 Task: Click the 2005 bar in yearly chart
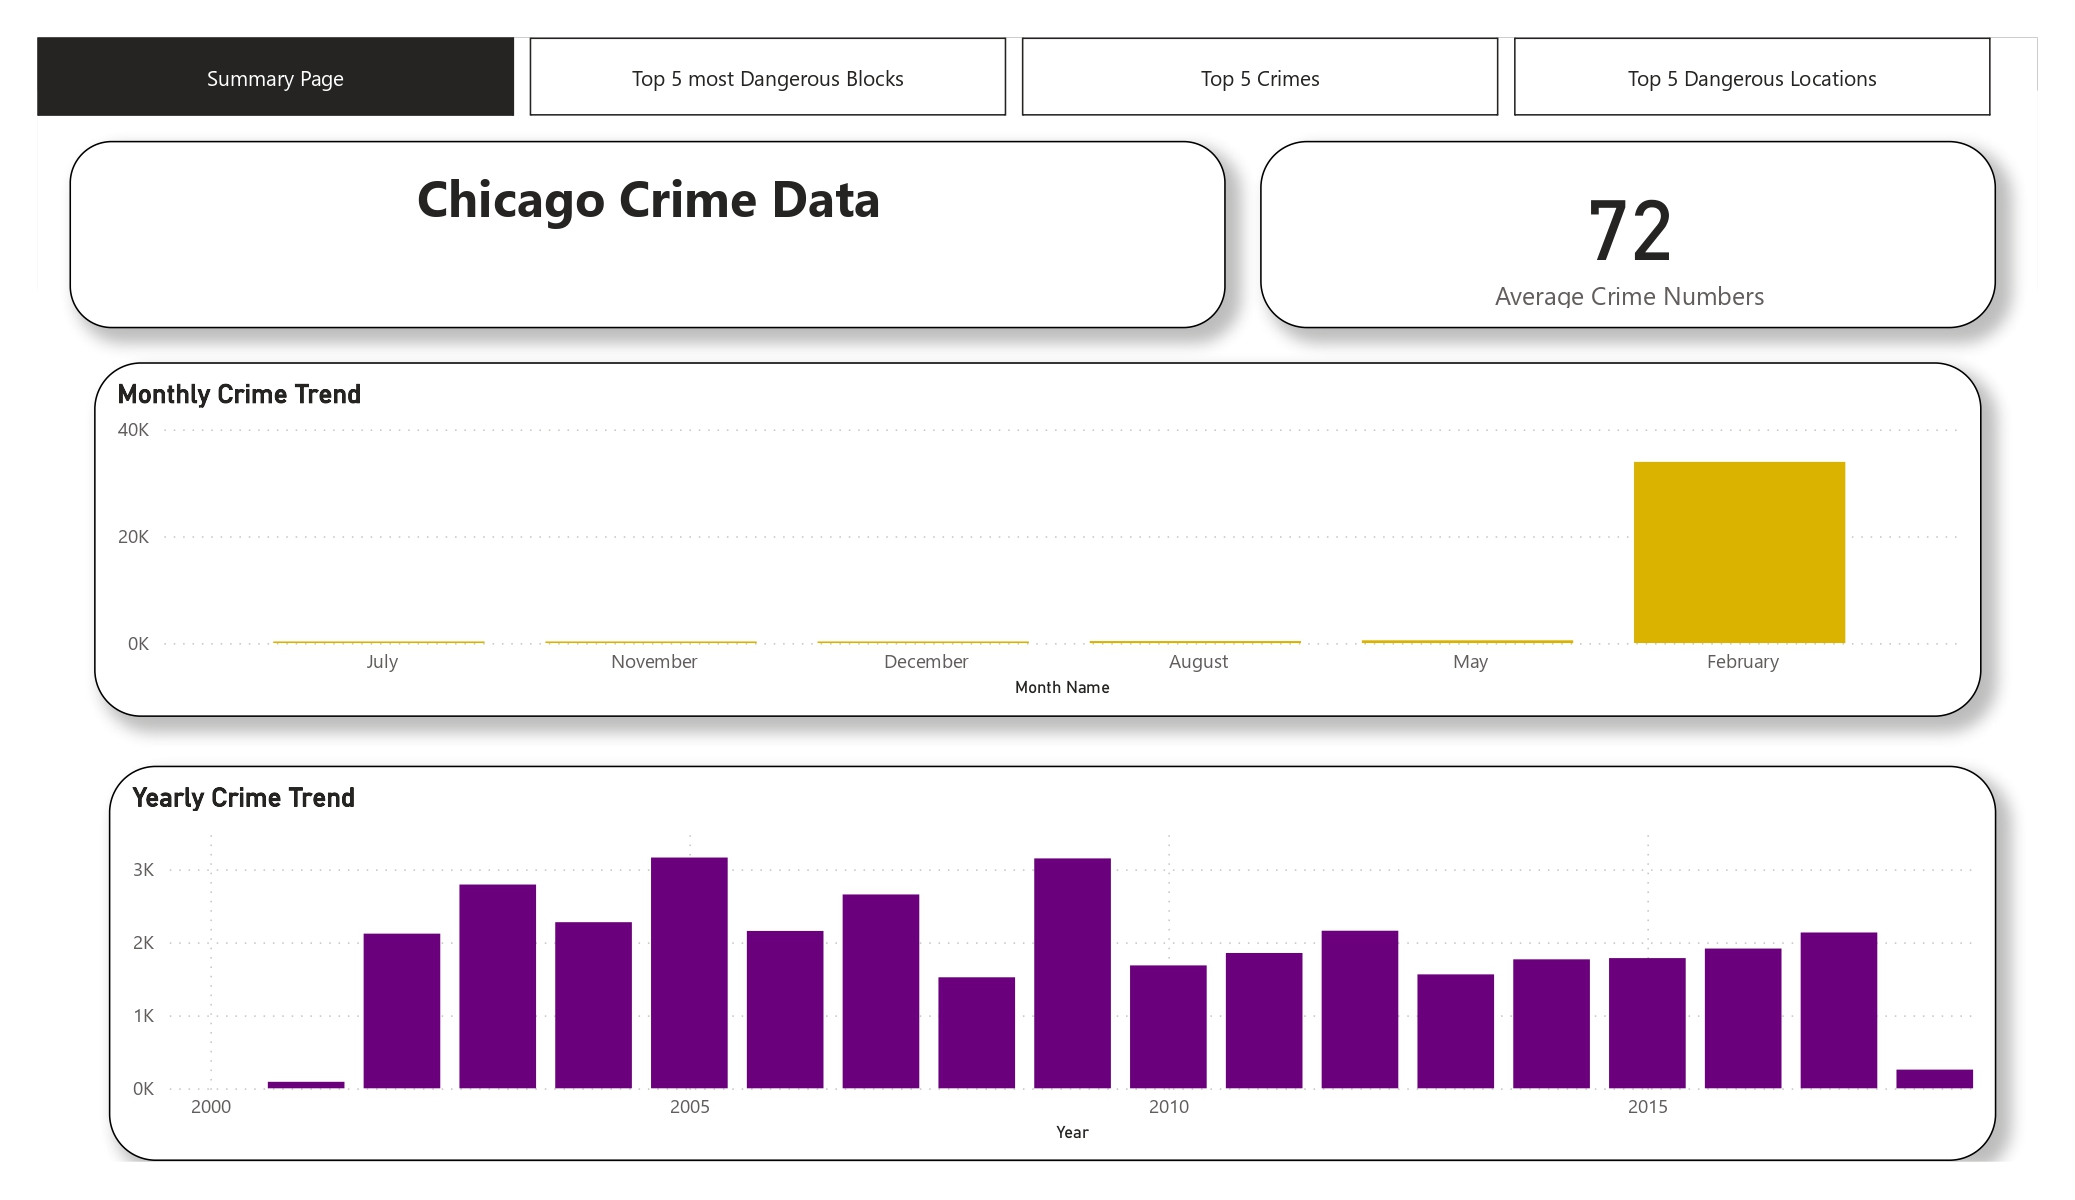(x=689, y=972)
